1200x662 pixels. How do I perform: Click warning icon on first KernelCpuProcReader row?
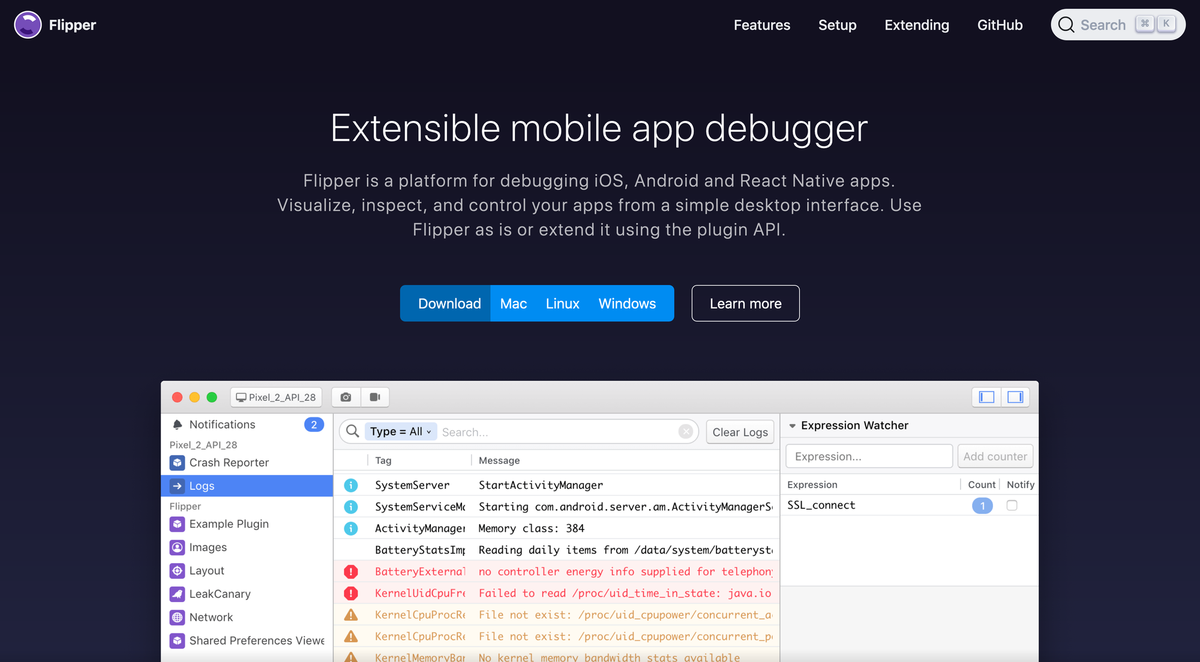[351, 615]
